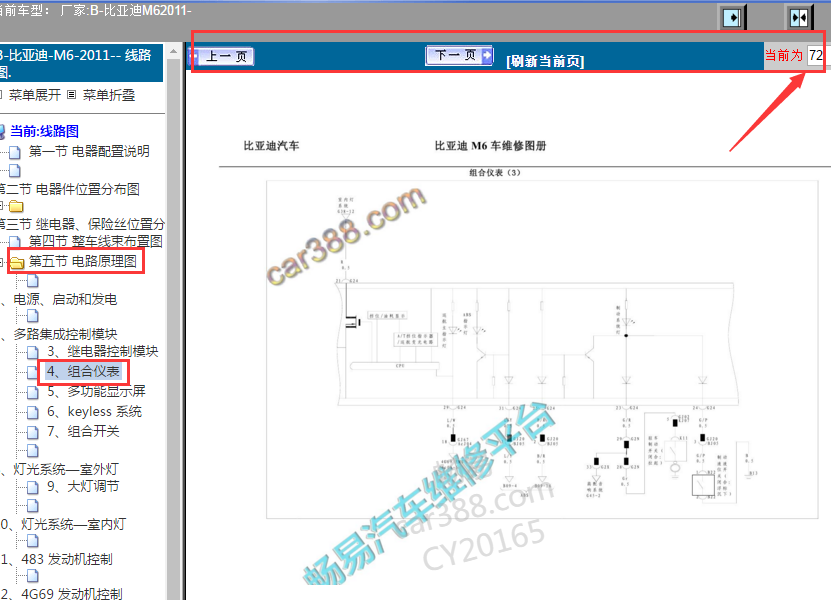Open 电源、启动和发电 entry
831x600 pixels.
[x=65, y=299]
